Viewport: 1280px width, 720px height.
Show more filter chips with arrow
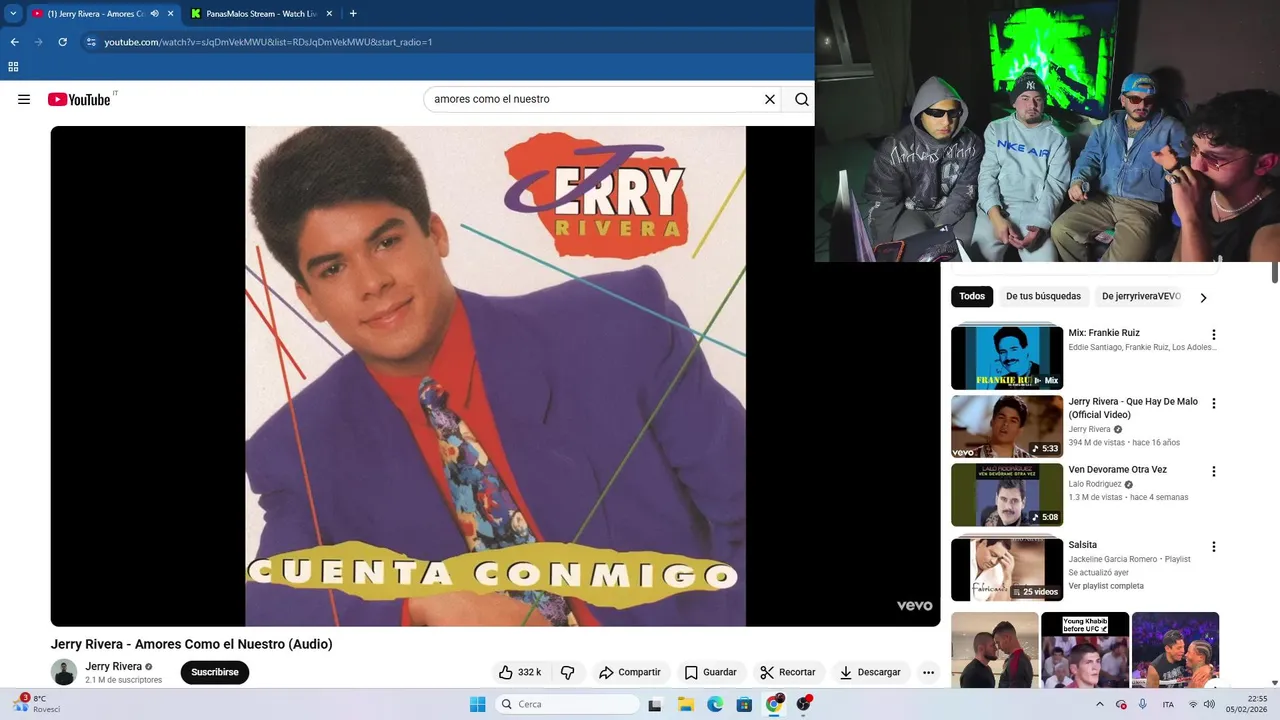[1203, 297]
